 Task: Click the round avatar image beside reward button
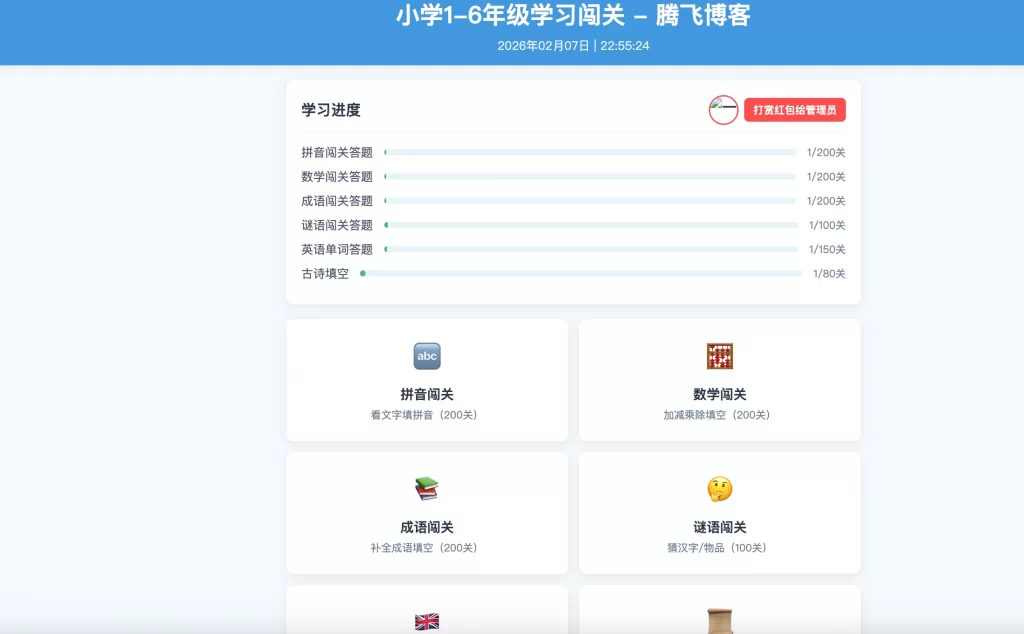pyautogui.click(x=724, y=110)
